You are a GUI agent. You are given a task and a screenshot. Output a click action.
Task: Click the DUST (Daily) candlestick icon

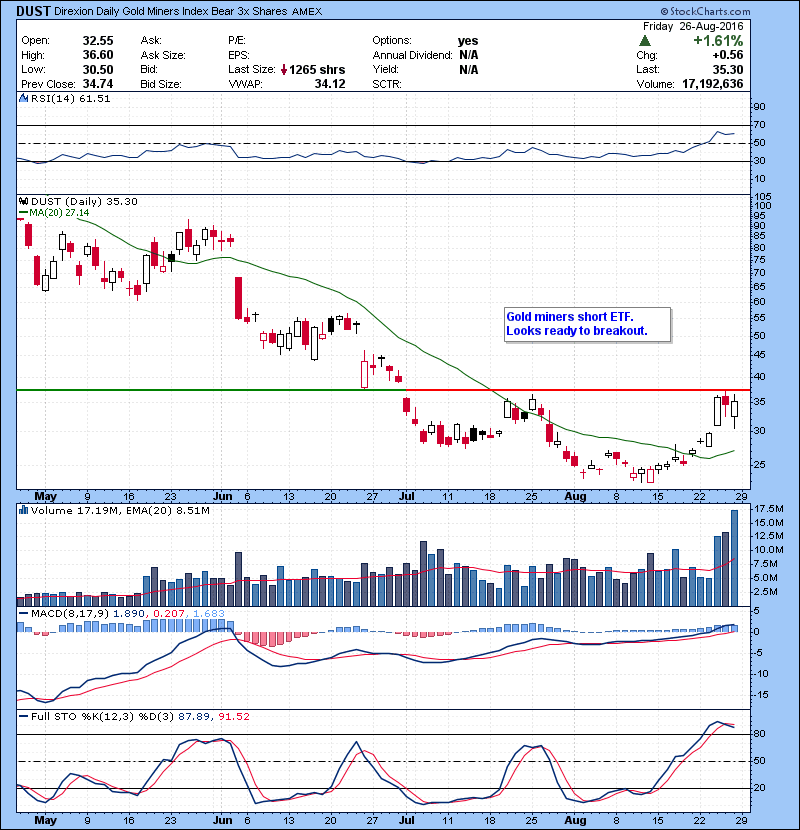[x=23, y=201]
